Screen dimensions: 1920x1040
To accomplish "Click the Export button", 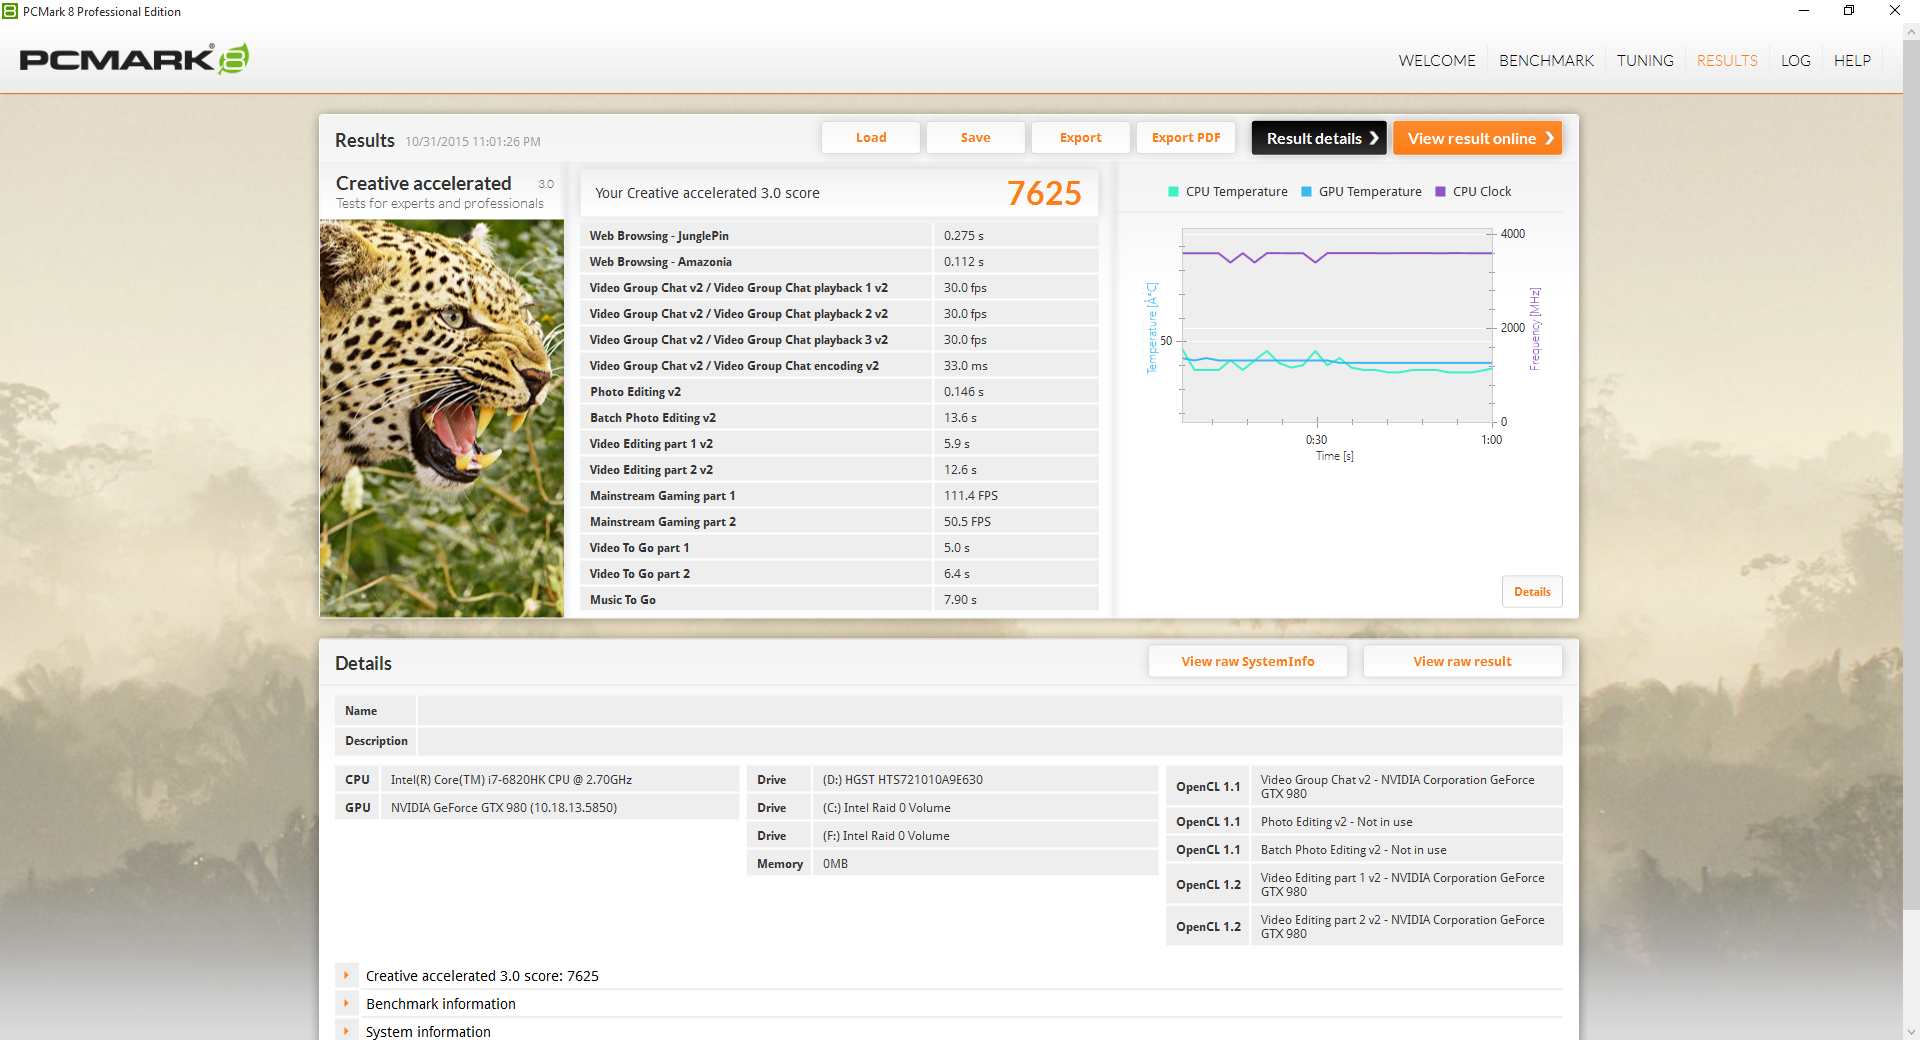I will coord(1081,138).
